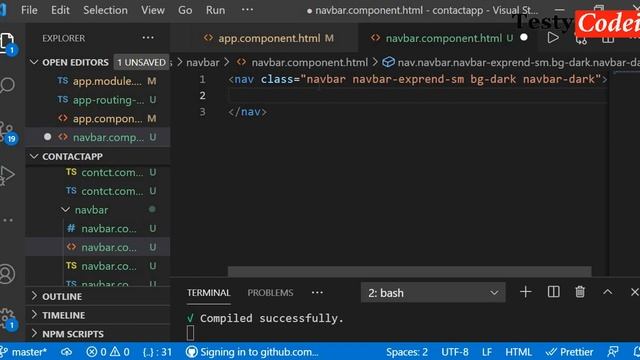
Task: Click UTF-8 encoding selector
Action: (x=455, y=352)
